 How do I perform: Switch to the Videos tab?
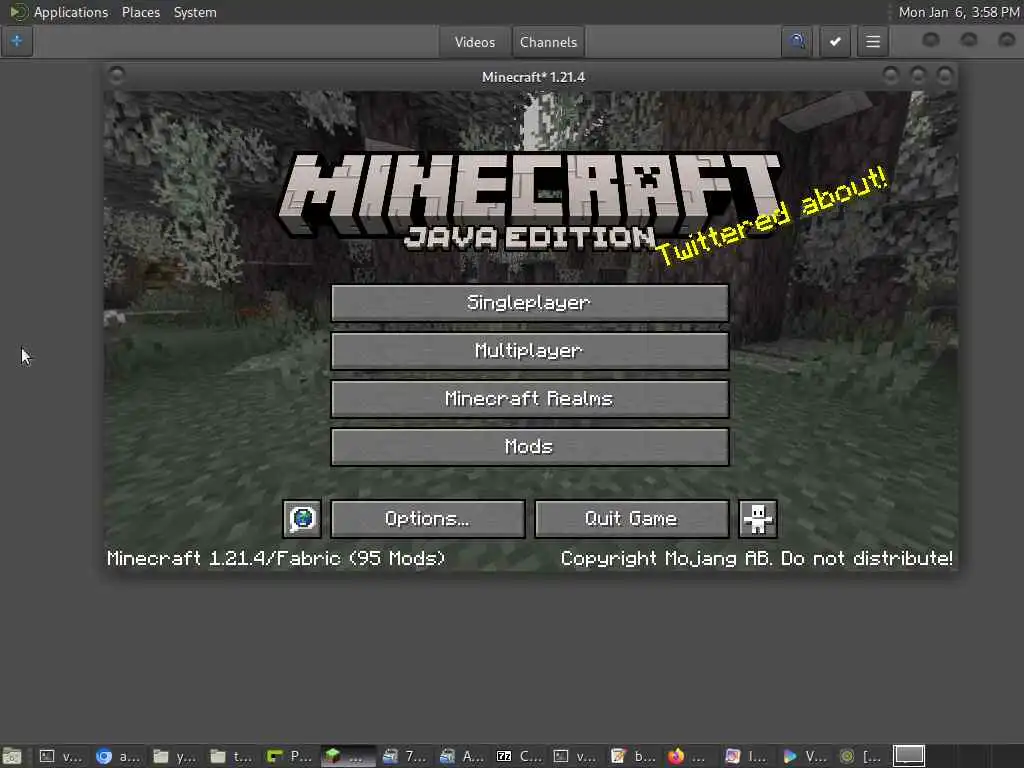point(475,42)
